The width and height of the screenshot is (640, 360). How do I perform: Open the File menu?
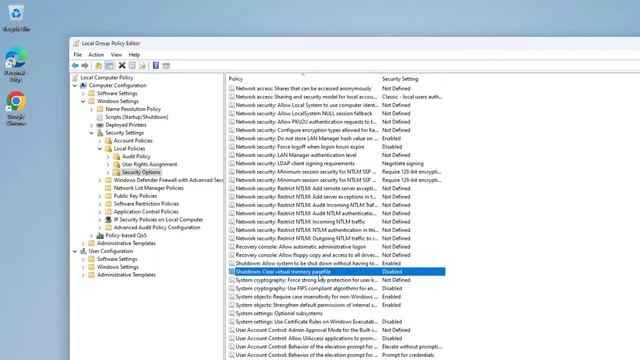pos(78,55)
